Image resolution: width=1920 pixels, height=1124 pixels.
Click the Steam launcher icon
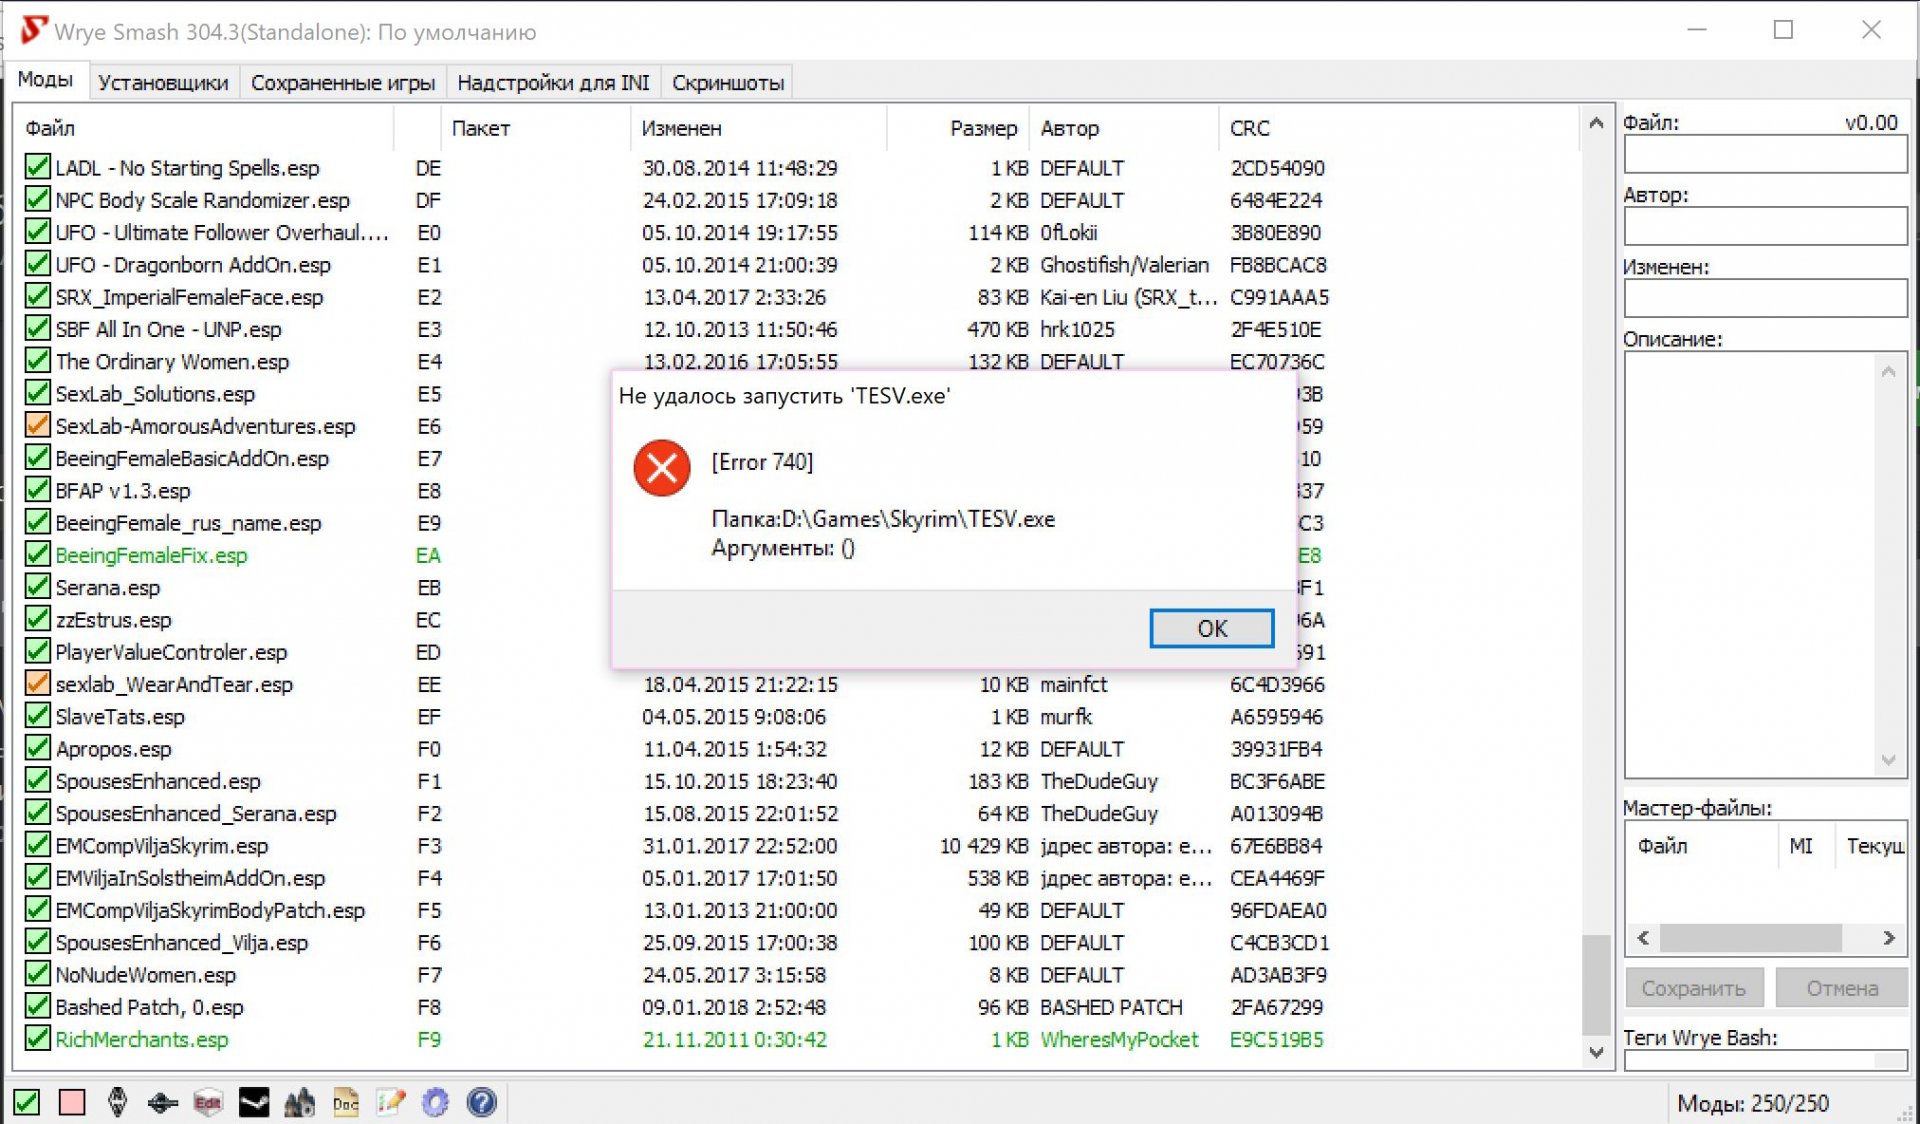(254, 1102)
